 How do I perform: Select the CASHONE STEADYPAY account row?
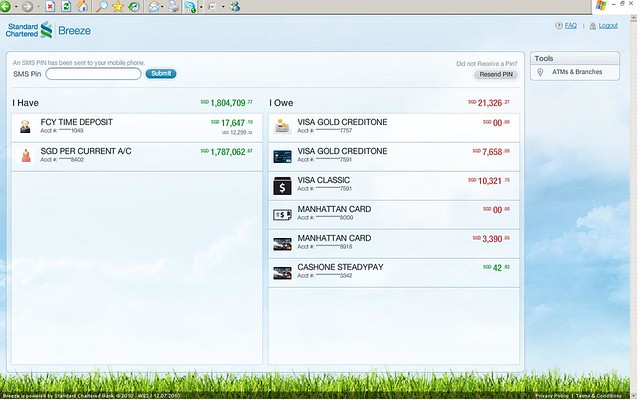point(340,267)
